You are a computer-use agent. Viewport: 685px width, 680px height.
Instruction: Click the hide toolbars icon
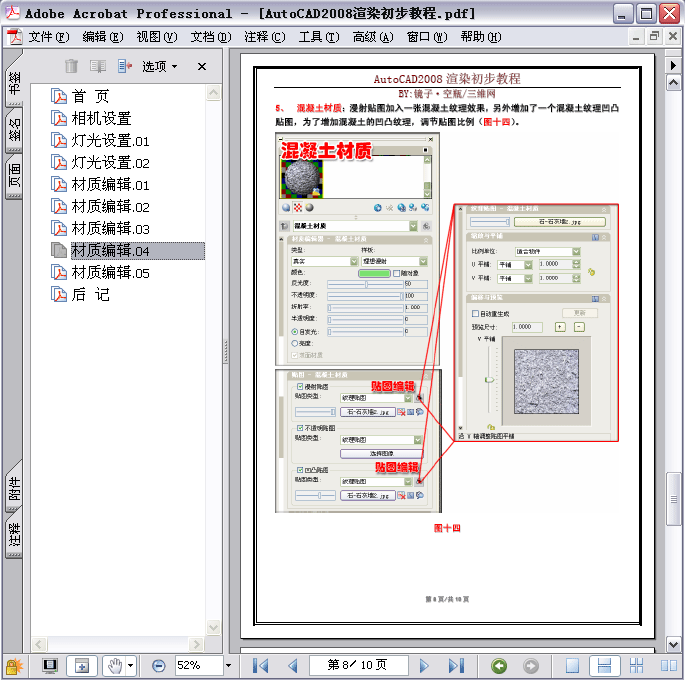click(x=82, y=666)
